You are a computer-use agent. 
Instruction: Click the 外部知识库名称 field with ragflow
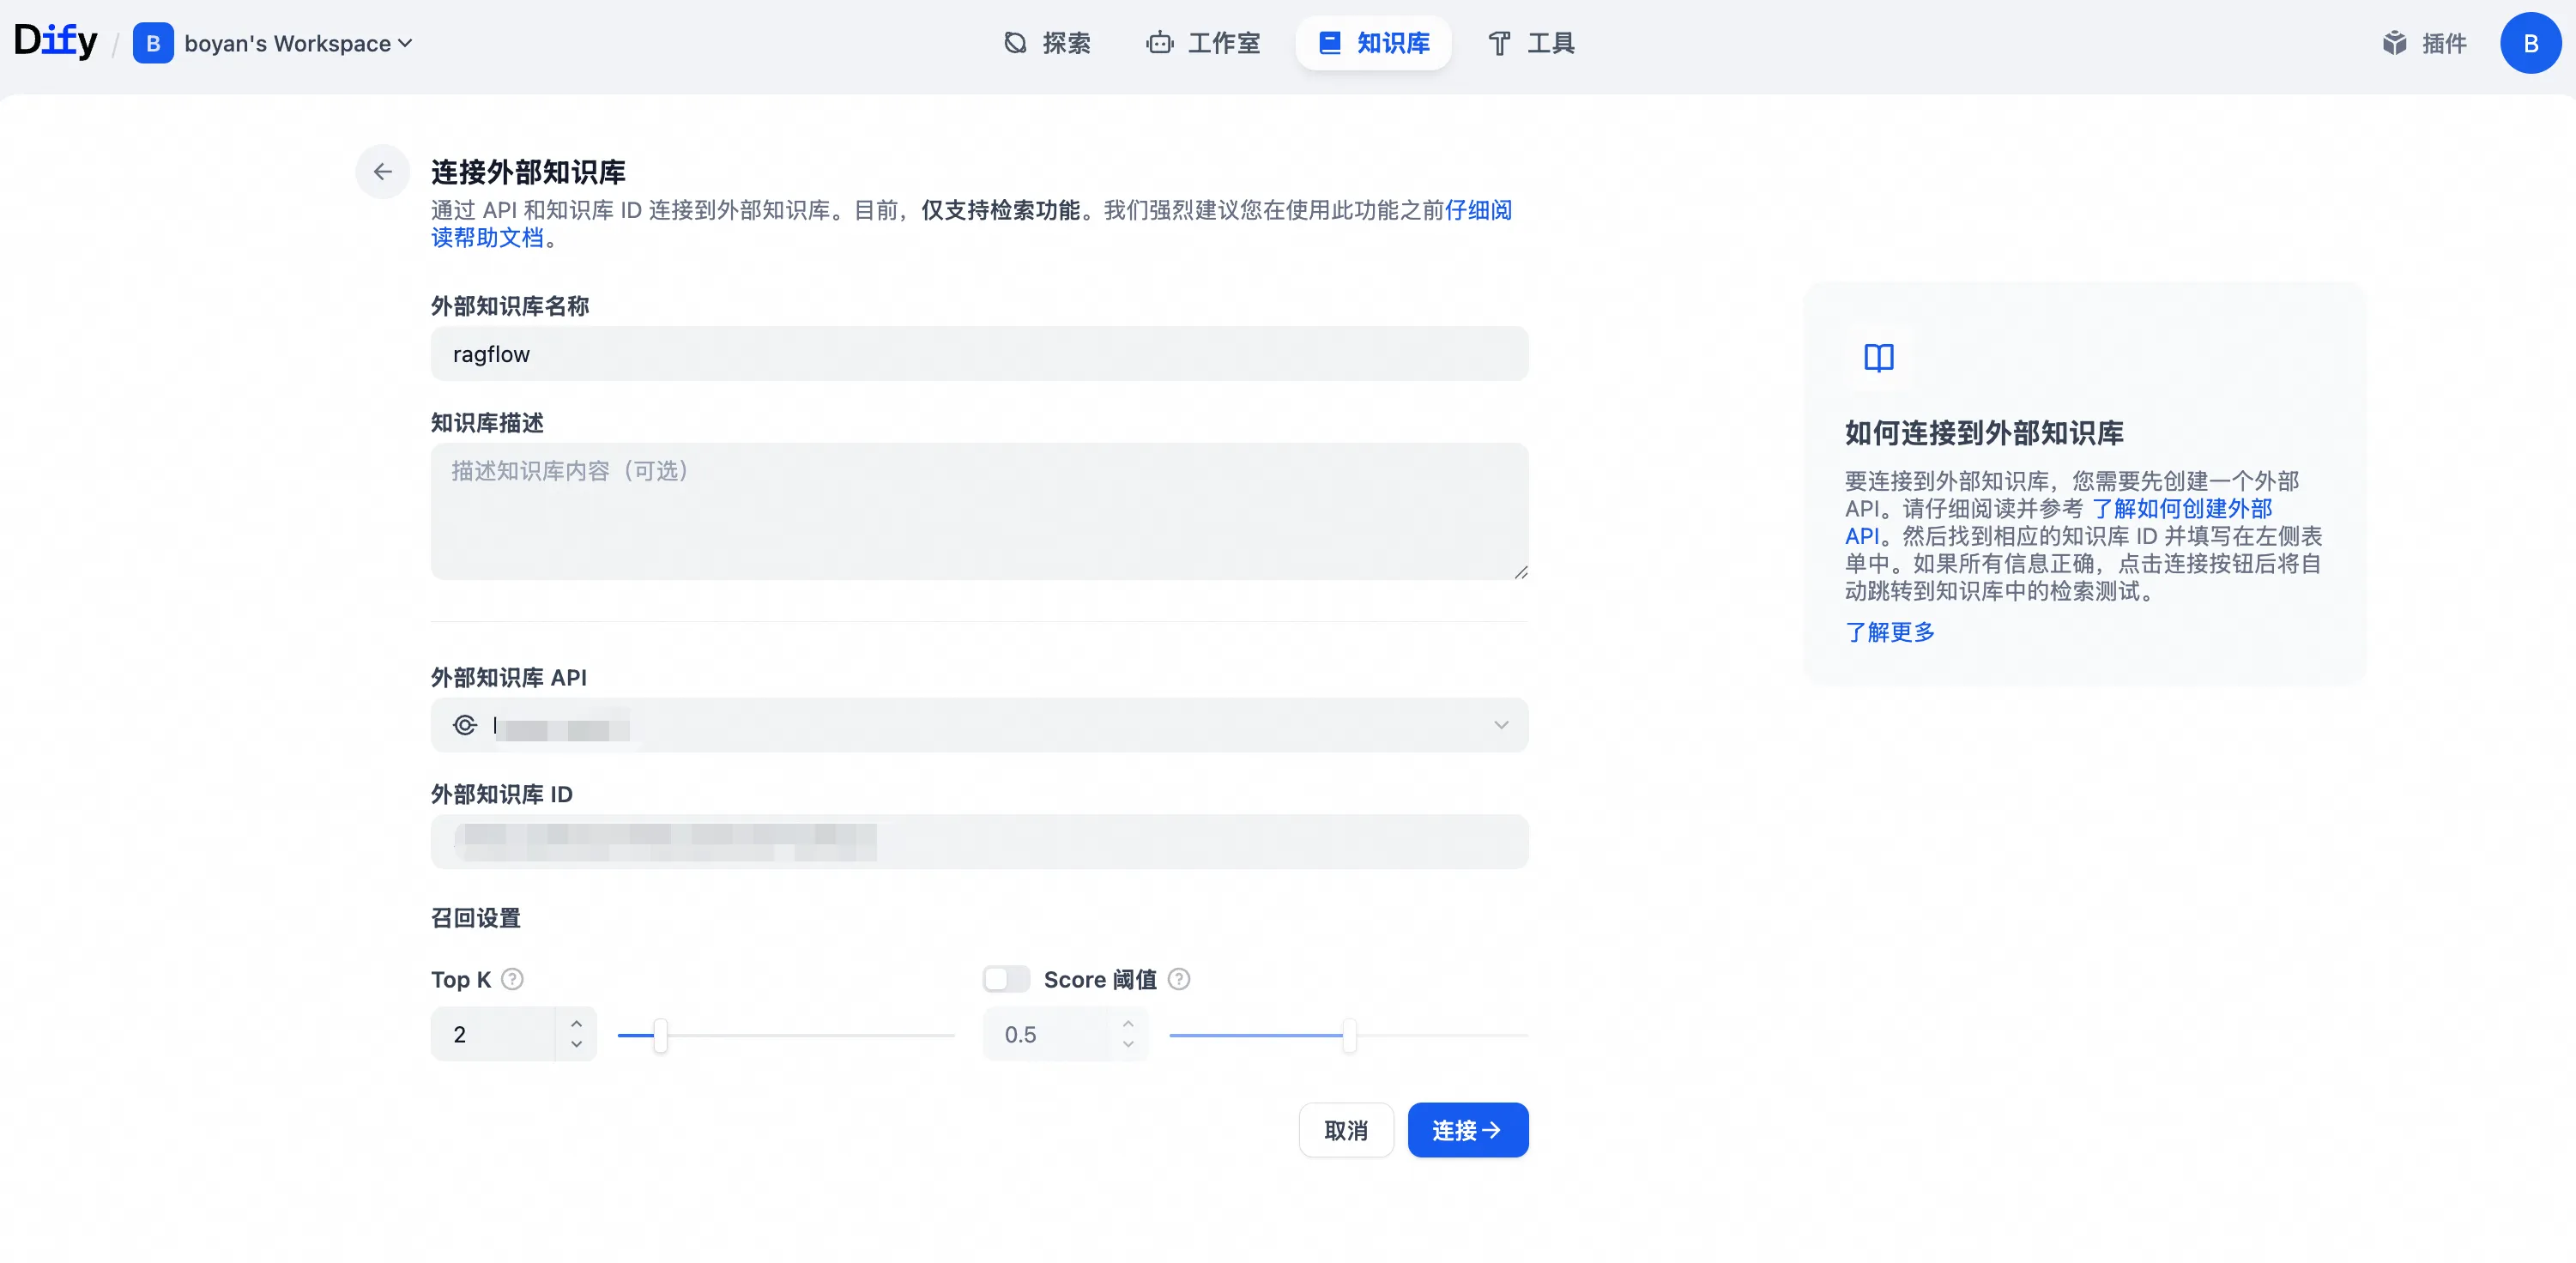click(979, 354)
